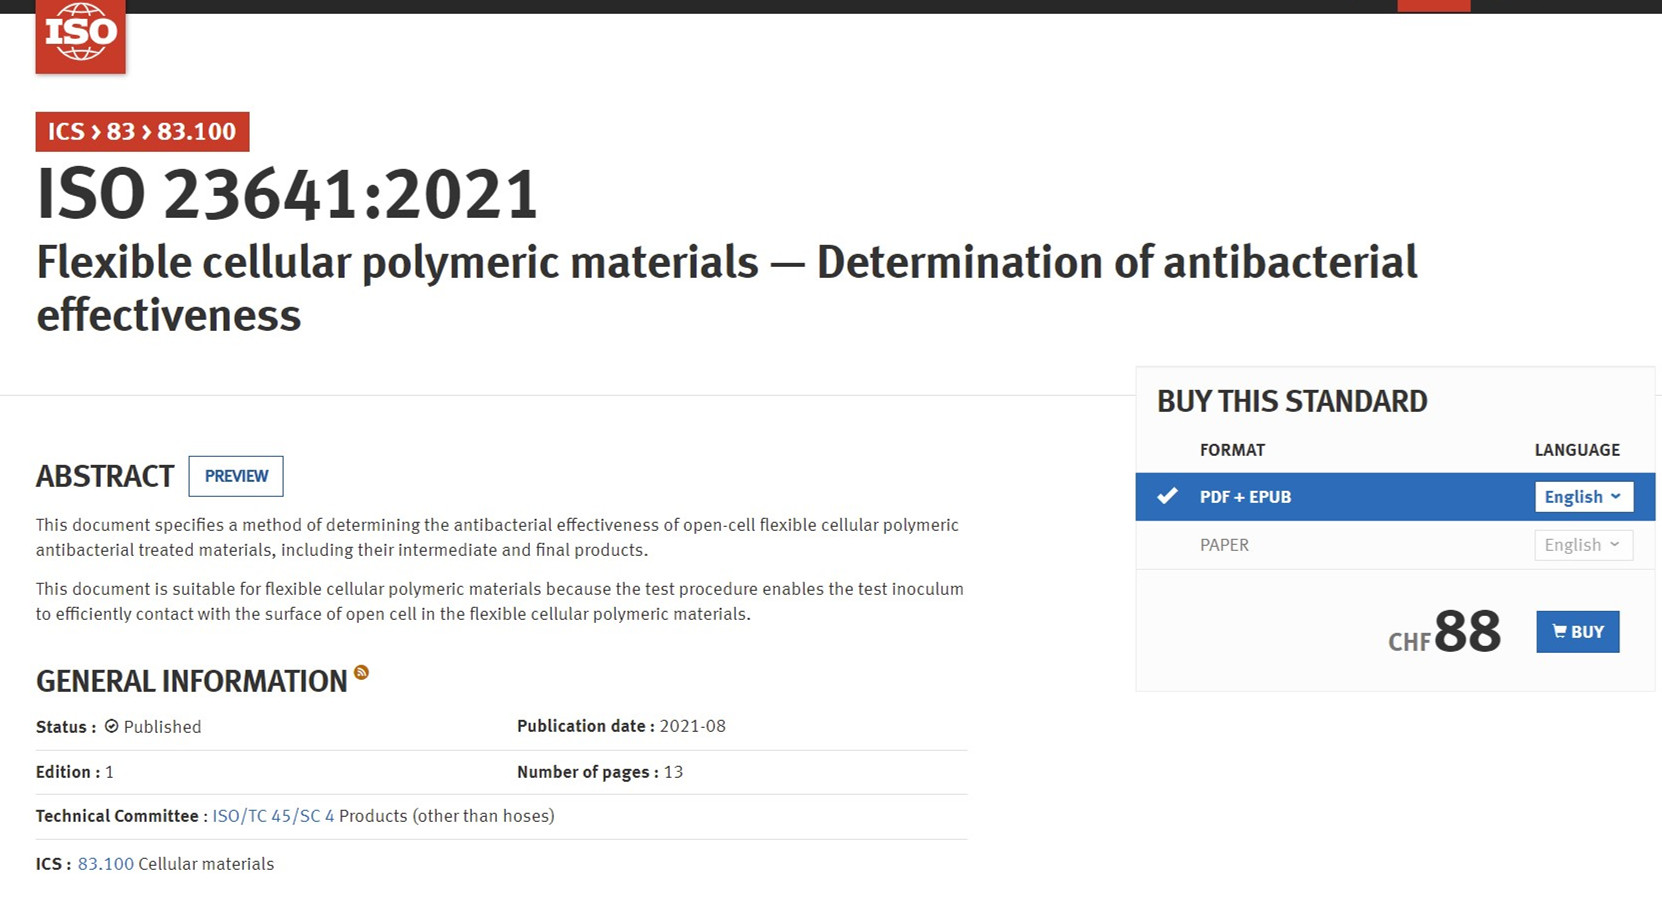Screen dimensions: 1662x903
Task: Open the RSS feed icon beside General Information
Action: click(x=361, y=673)
